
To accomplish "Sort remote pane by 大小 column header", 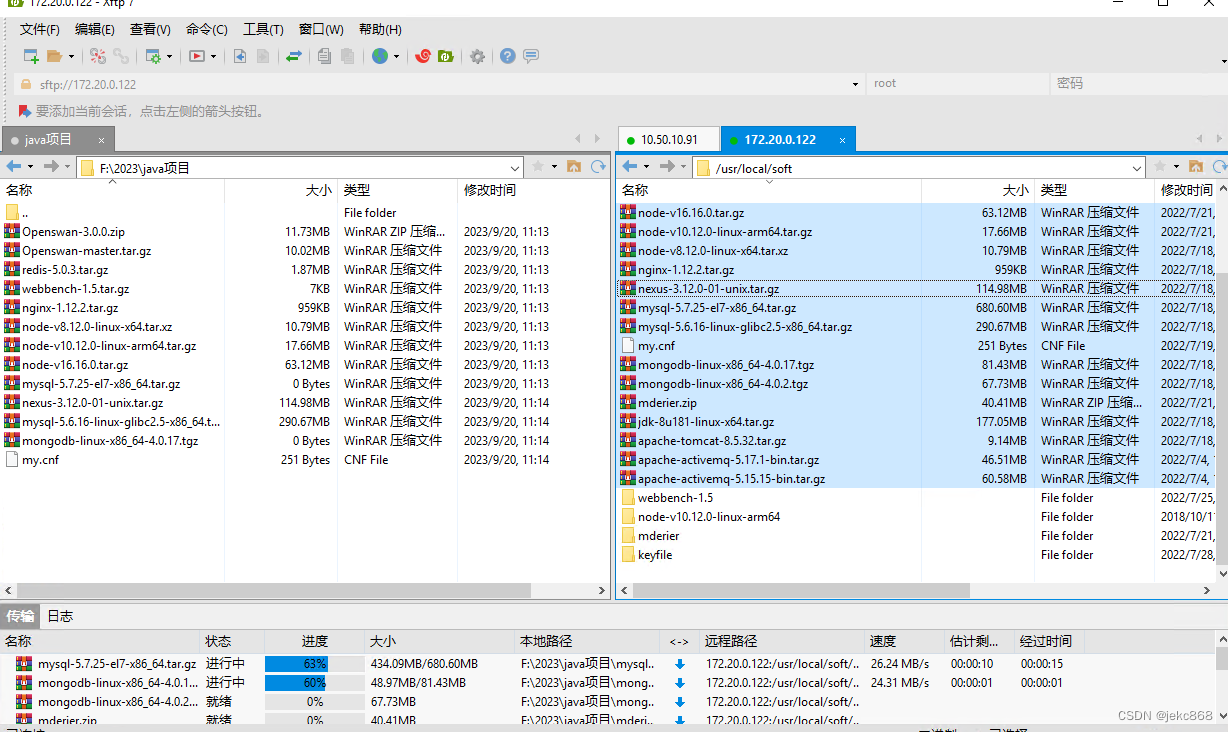I will 977,190.
